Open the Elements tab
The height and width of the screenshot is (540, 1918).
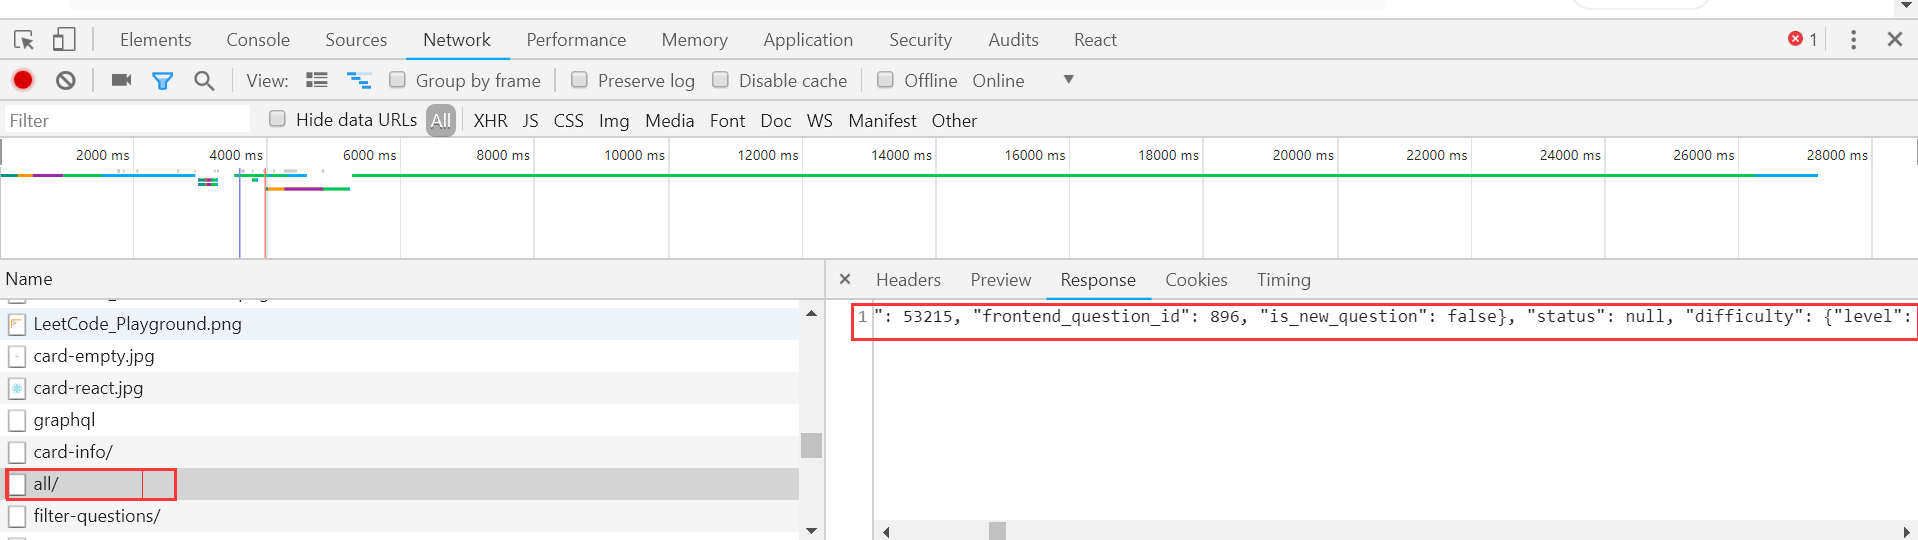[x=155, y=40]
